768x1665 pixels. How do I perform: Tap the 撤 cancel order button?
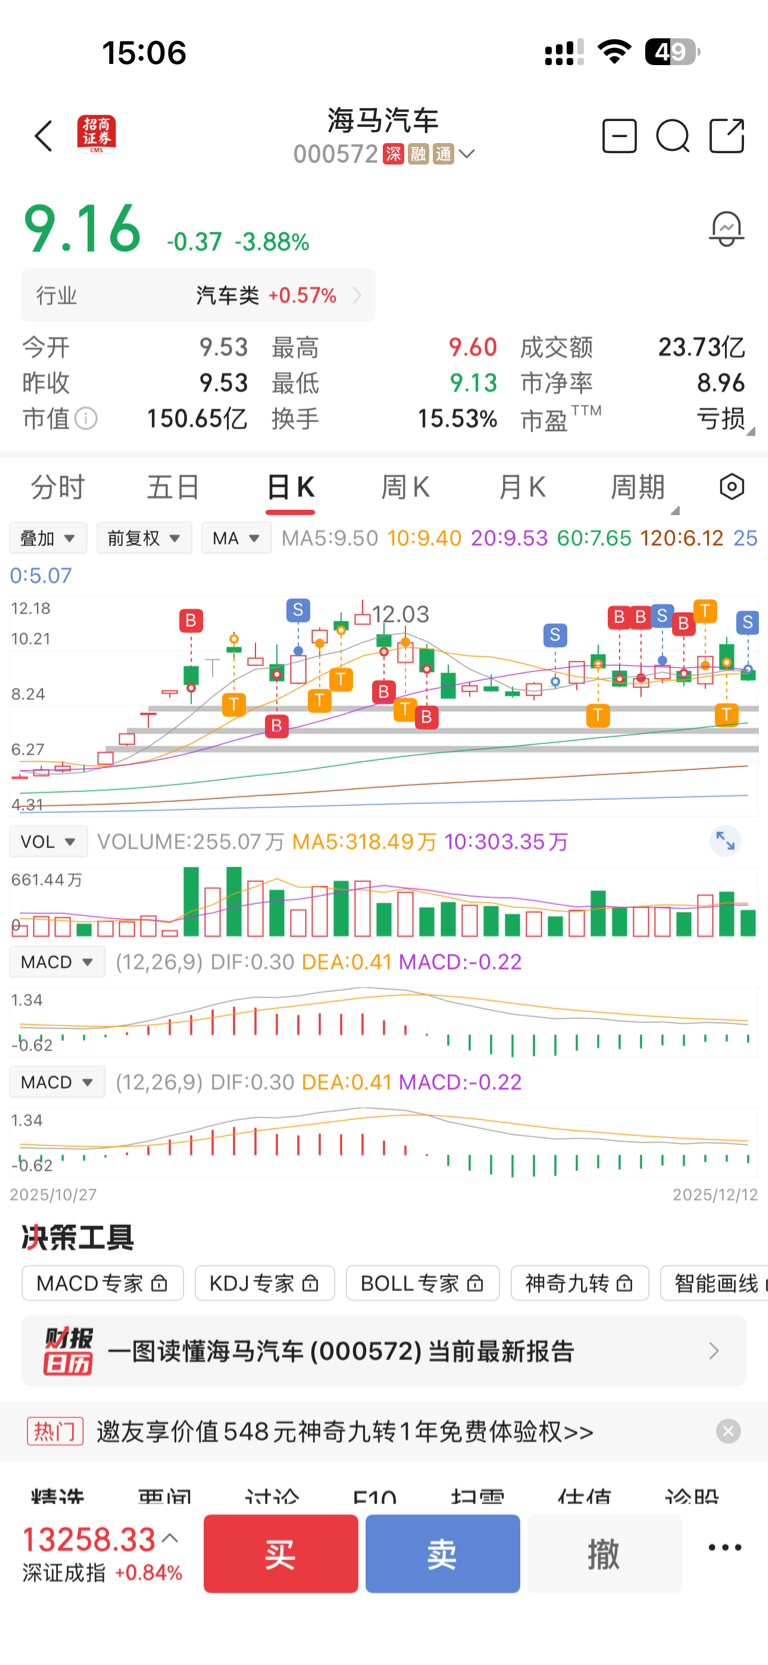point(604,1553)
